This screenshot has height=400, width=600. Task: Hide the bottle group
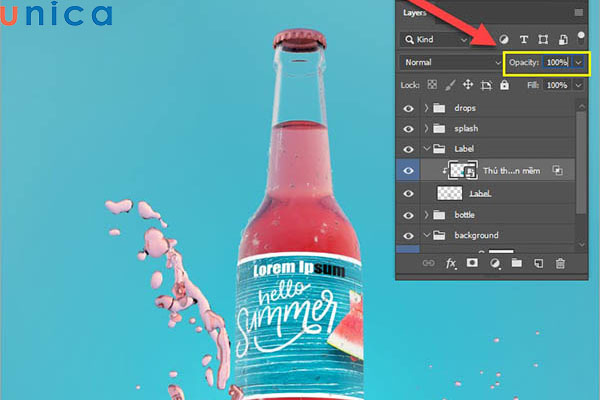[x=408, y=215]
